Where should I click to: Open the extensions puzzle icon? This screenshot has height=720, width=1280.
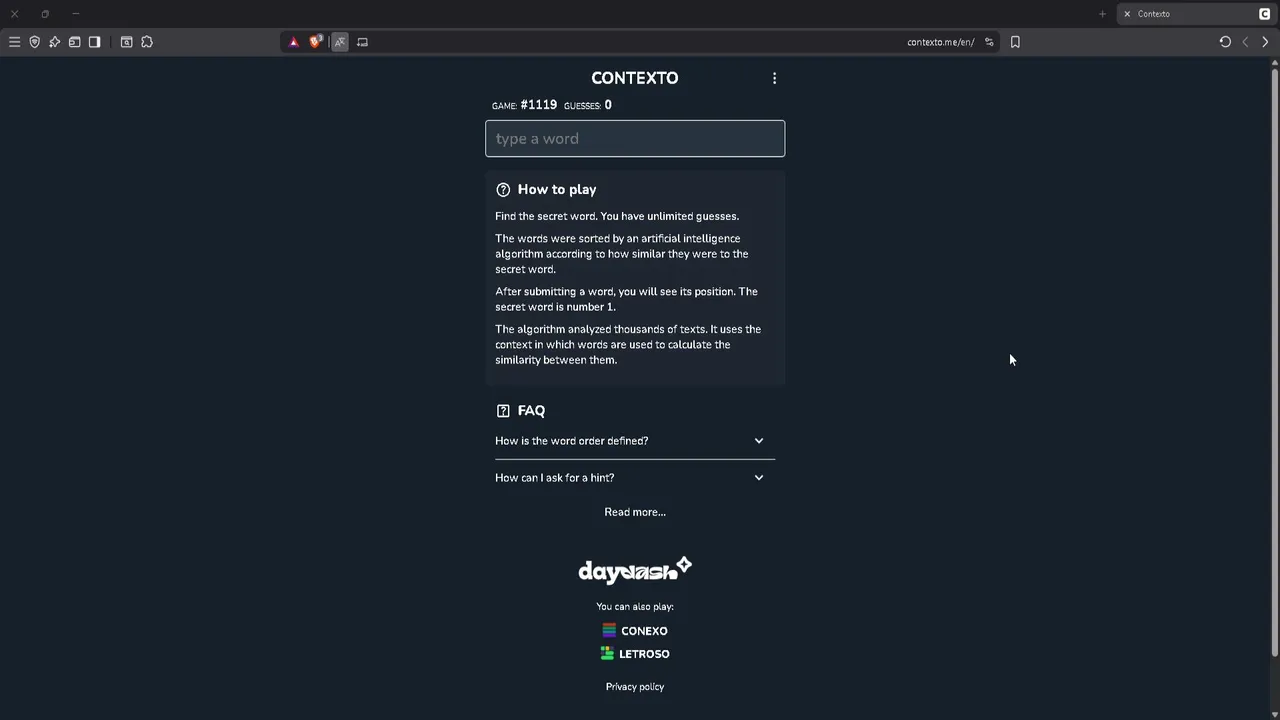pos(147,42)
